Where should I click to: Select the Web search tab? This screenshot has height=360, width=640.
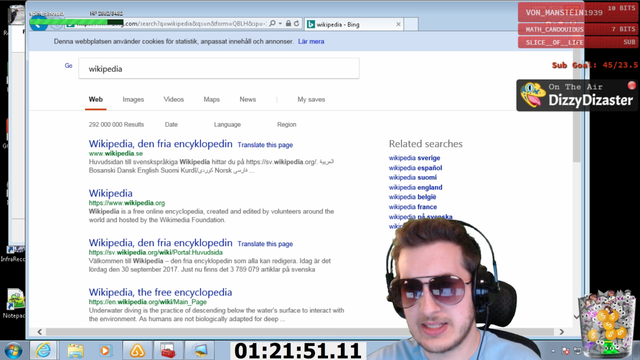(x=96, y=100)
